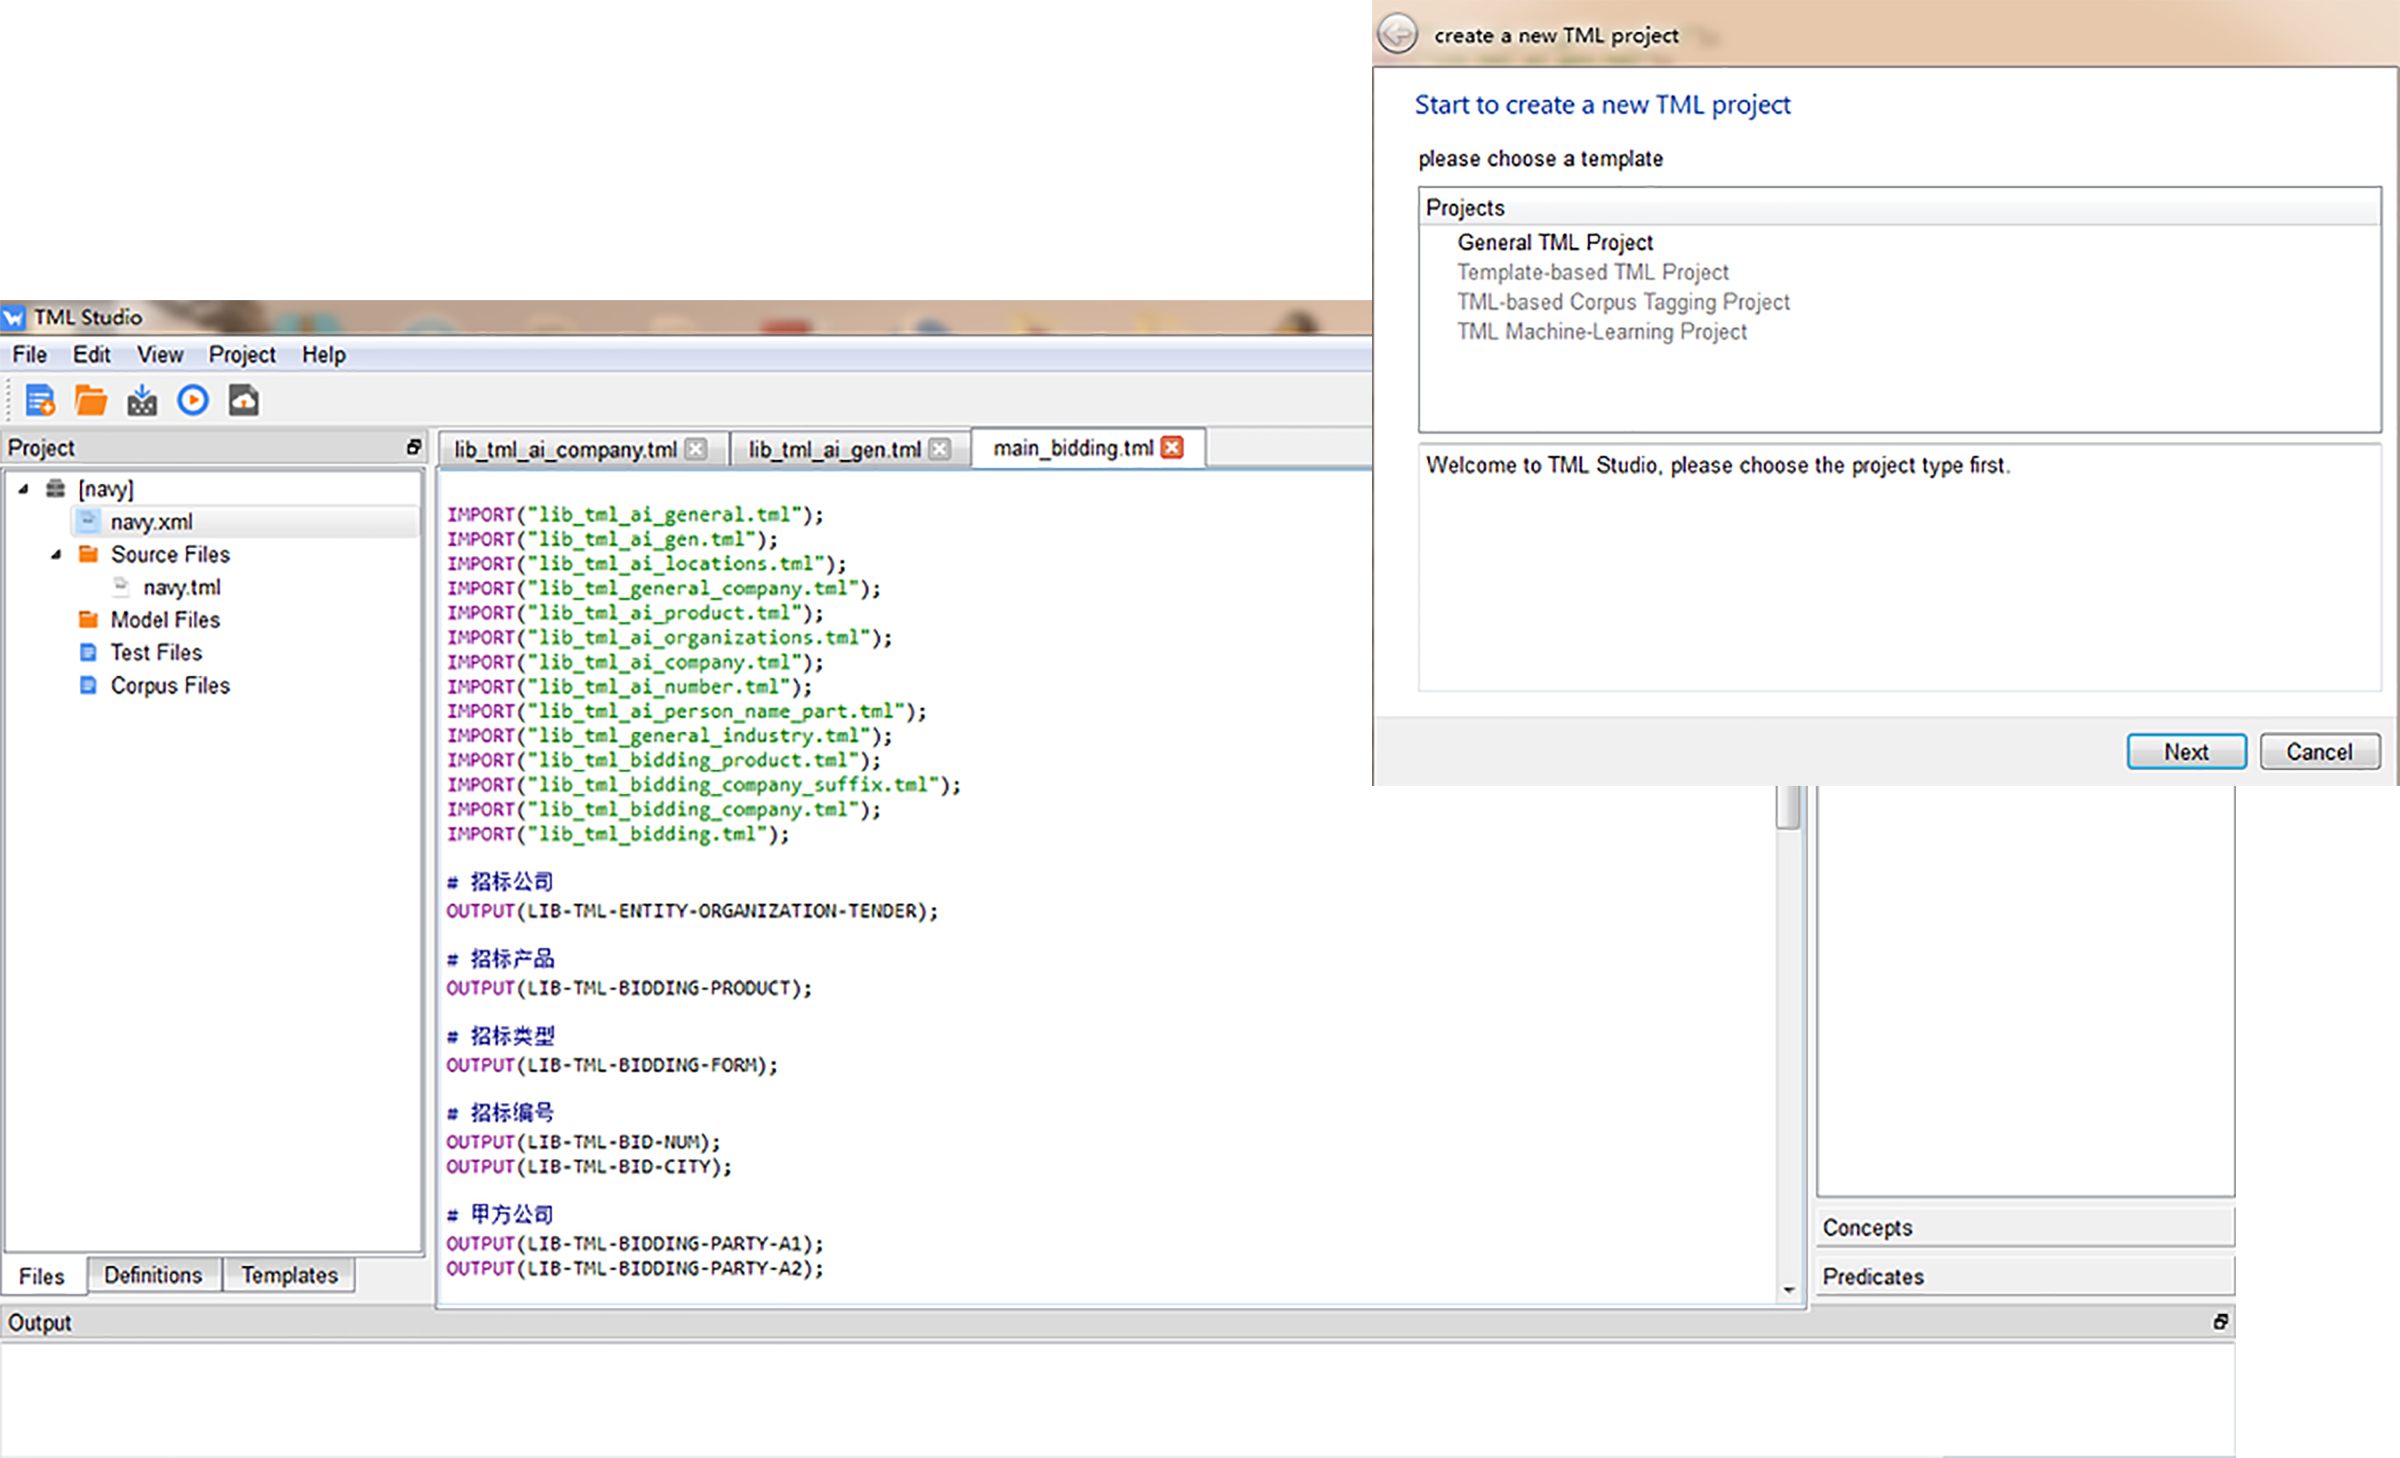Close the lib_tml_ai_gen.tml tab
Image resolution: width=2400 pixels, height=1458 pixels.
click(x=939, y=449)
